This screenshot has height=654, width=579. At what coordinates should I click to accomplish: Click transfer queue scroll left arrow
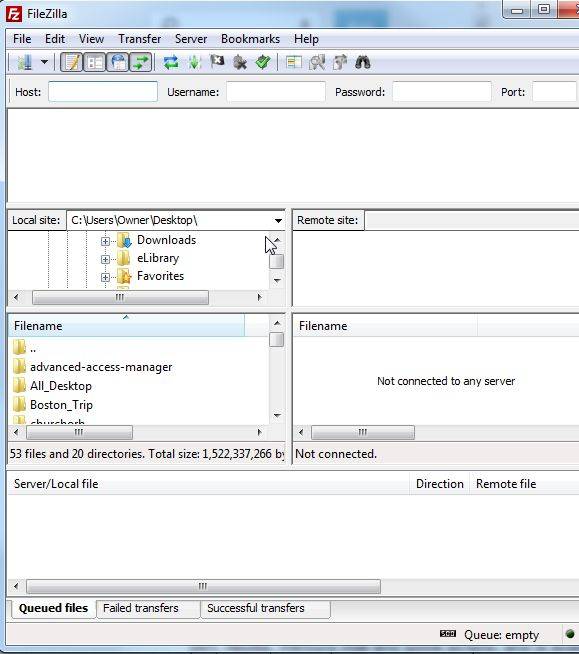pyautogui.click(x=16, y=586)
